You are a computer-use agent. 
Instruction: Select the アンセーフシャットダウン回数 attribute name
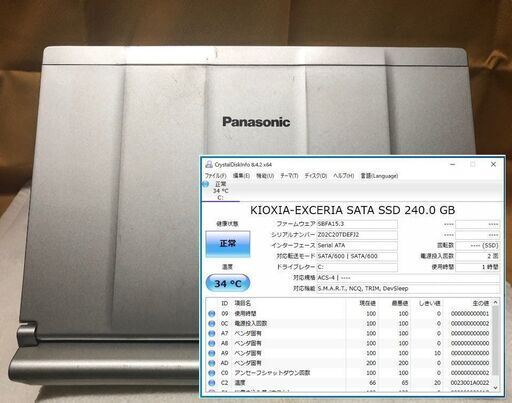(x=272, y=373)
